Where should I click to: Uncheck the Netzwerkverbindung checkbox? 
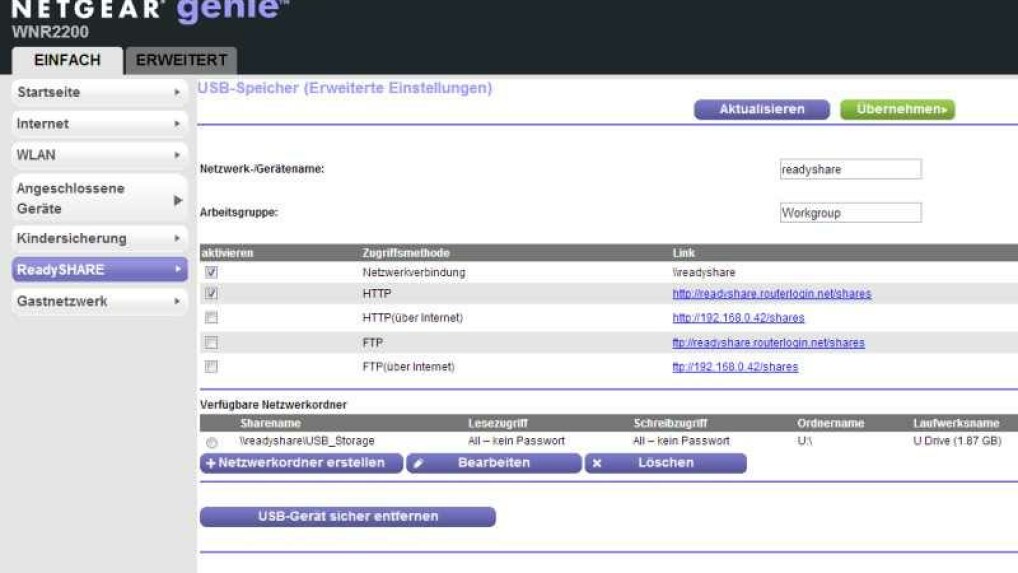211,272
